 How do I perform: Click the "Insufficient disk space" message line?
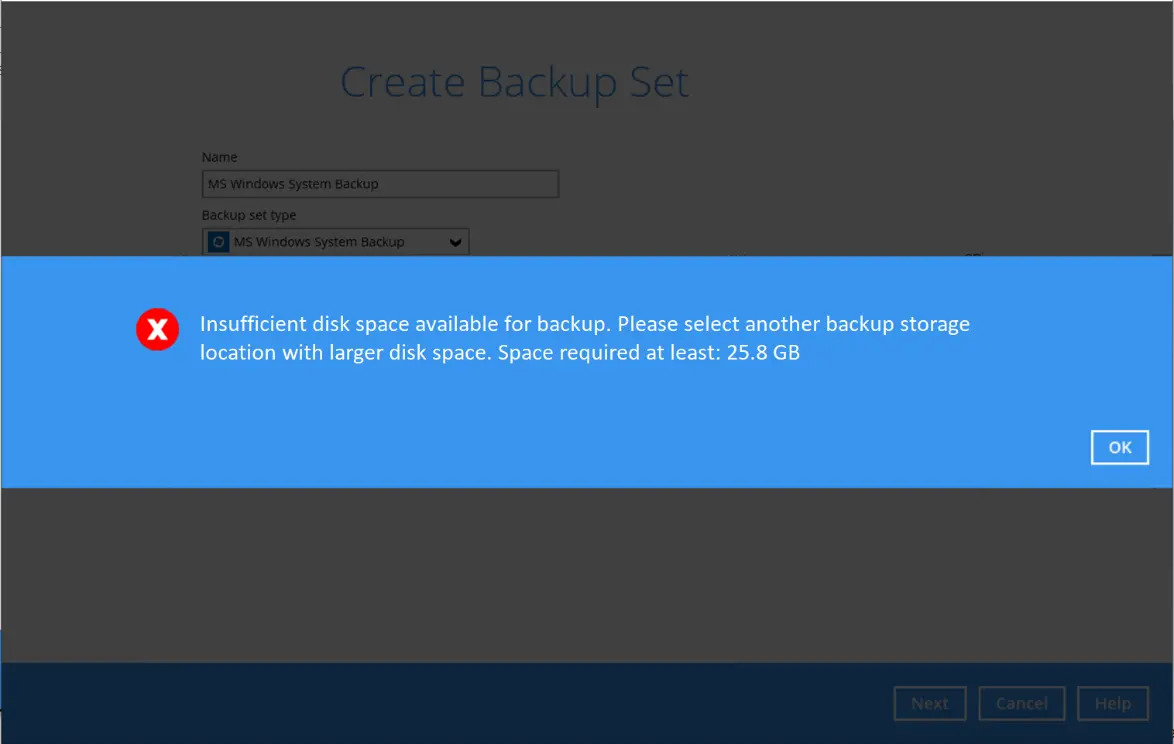click(584, 324)
